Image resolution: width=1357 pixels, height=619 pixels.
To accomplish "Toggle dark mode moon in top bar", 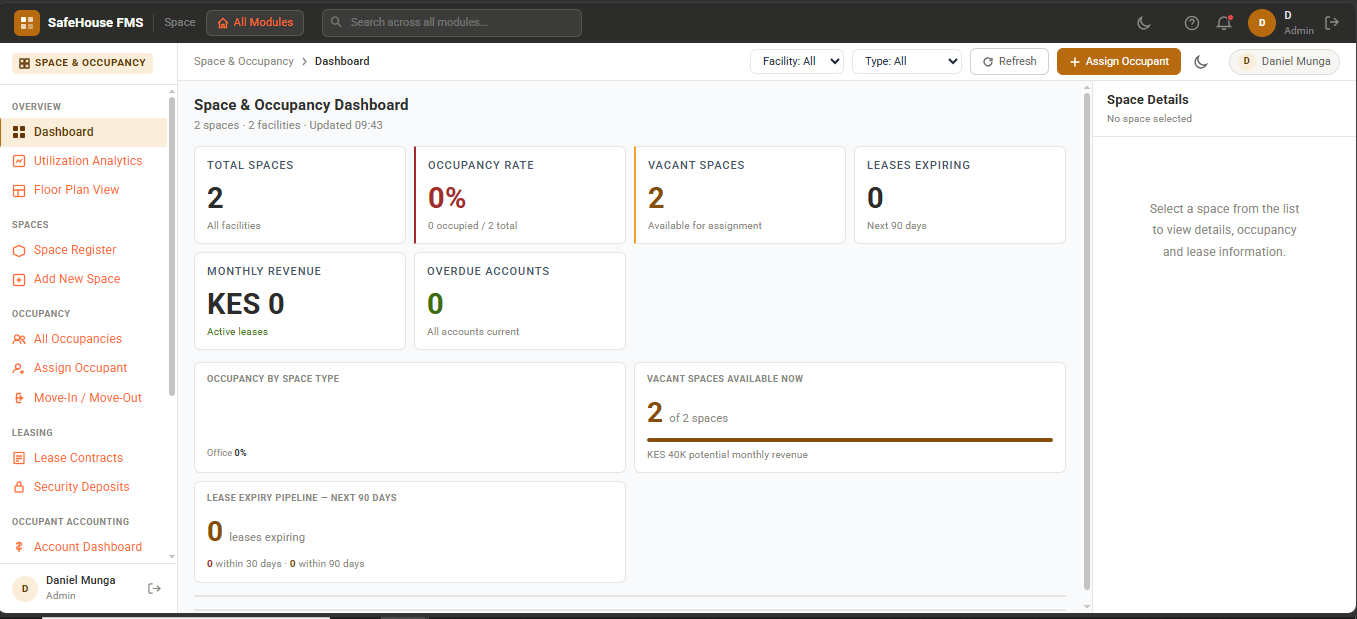I will (x=1145, y=23).
